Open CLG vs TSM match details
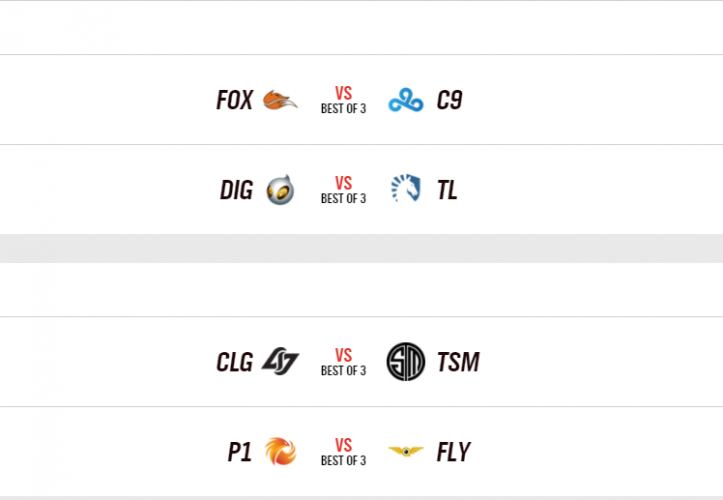723x500 pixels. coord(343,361)
